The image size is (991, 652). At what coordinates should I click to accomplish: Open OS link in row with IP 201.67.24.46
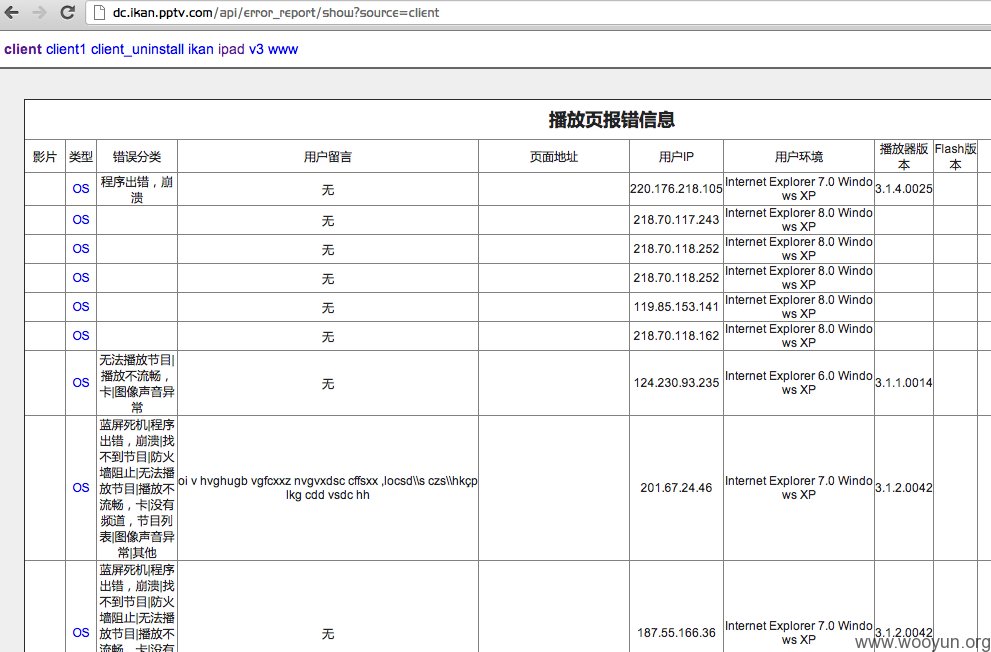point(81,487)
